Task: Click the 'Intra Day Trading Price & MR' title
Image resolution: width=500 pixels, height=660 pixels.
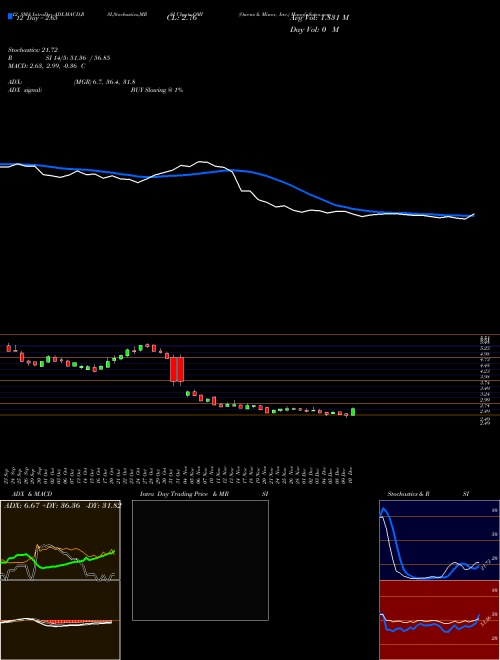Action: point(184,494)
